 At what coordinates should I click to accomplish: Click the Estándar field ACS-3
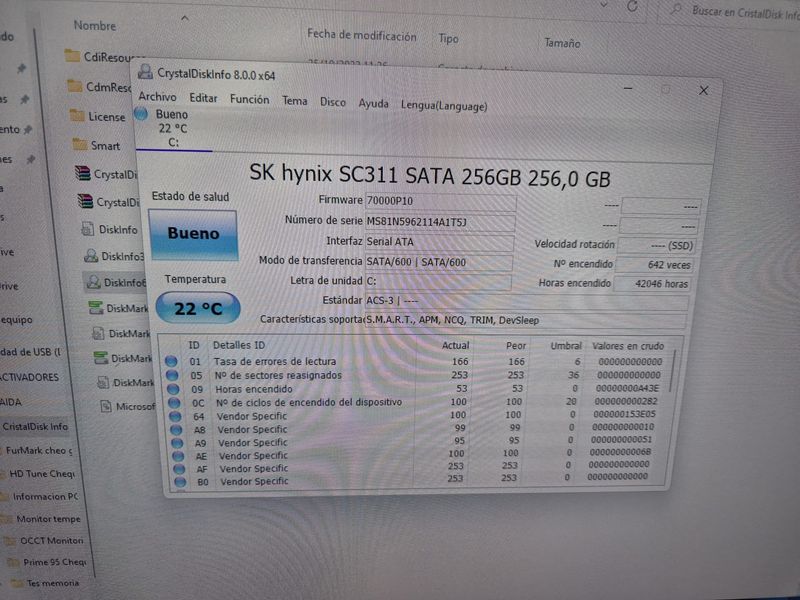click(x=526, y=301)
